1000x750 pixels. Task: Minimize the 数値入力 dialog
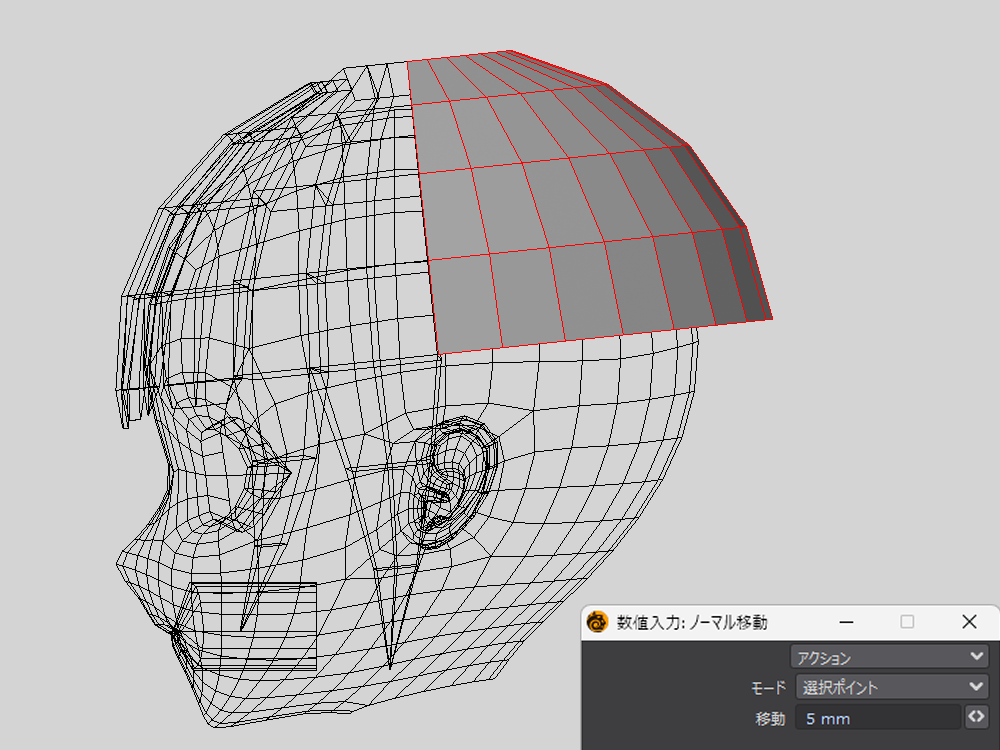[x=846, y=622]
